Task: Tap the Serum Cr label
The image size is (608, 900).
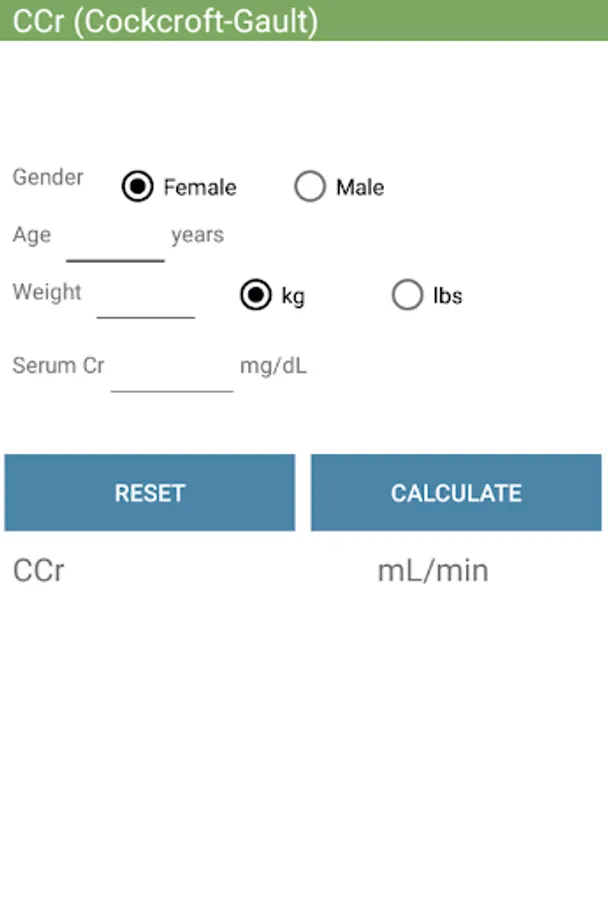Action: tap(58, 366)
